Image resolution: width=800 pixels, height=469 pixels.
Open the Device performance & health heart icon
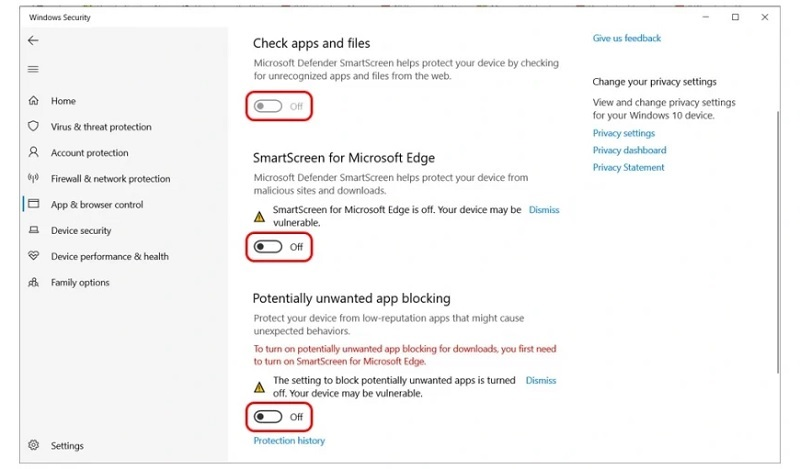coord(33,257)
